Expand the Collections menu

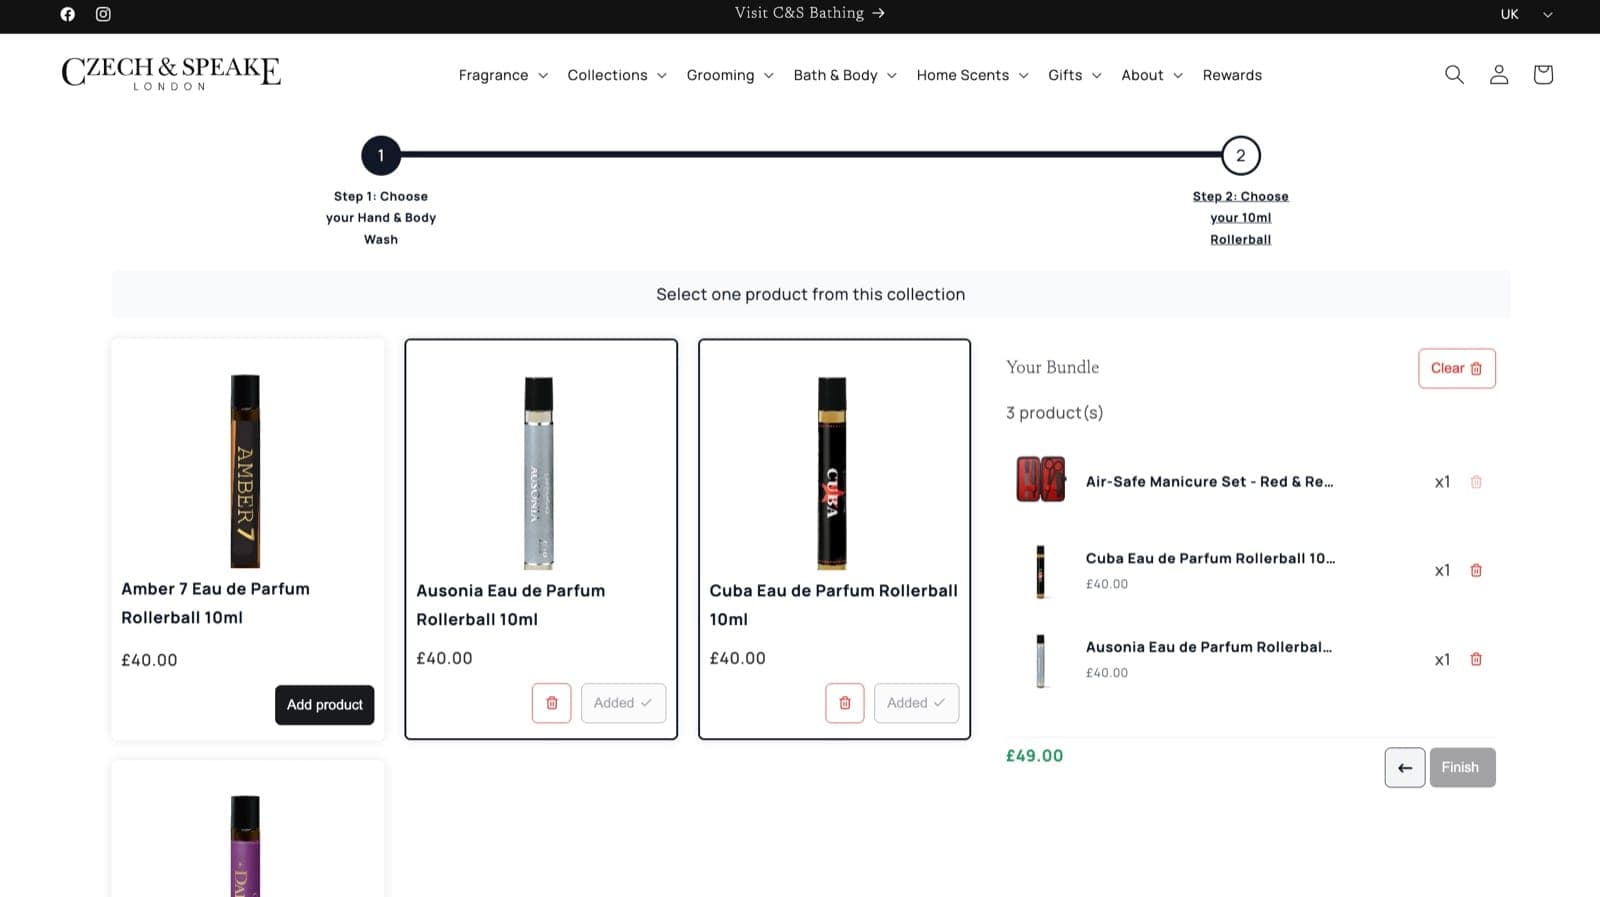pyautogui.click(x=617, y=76)
